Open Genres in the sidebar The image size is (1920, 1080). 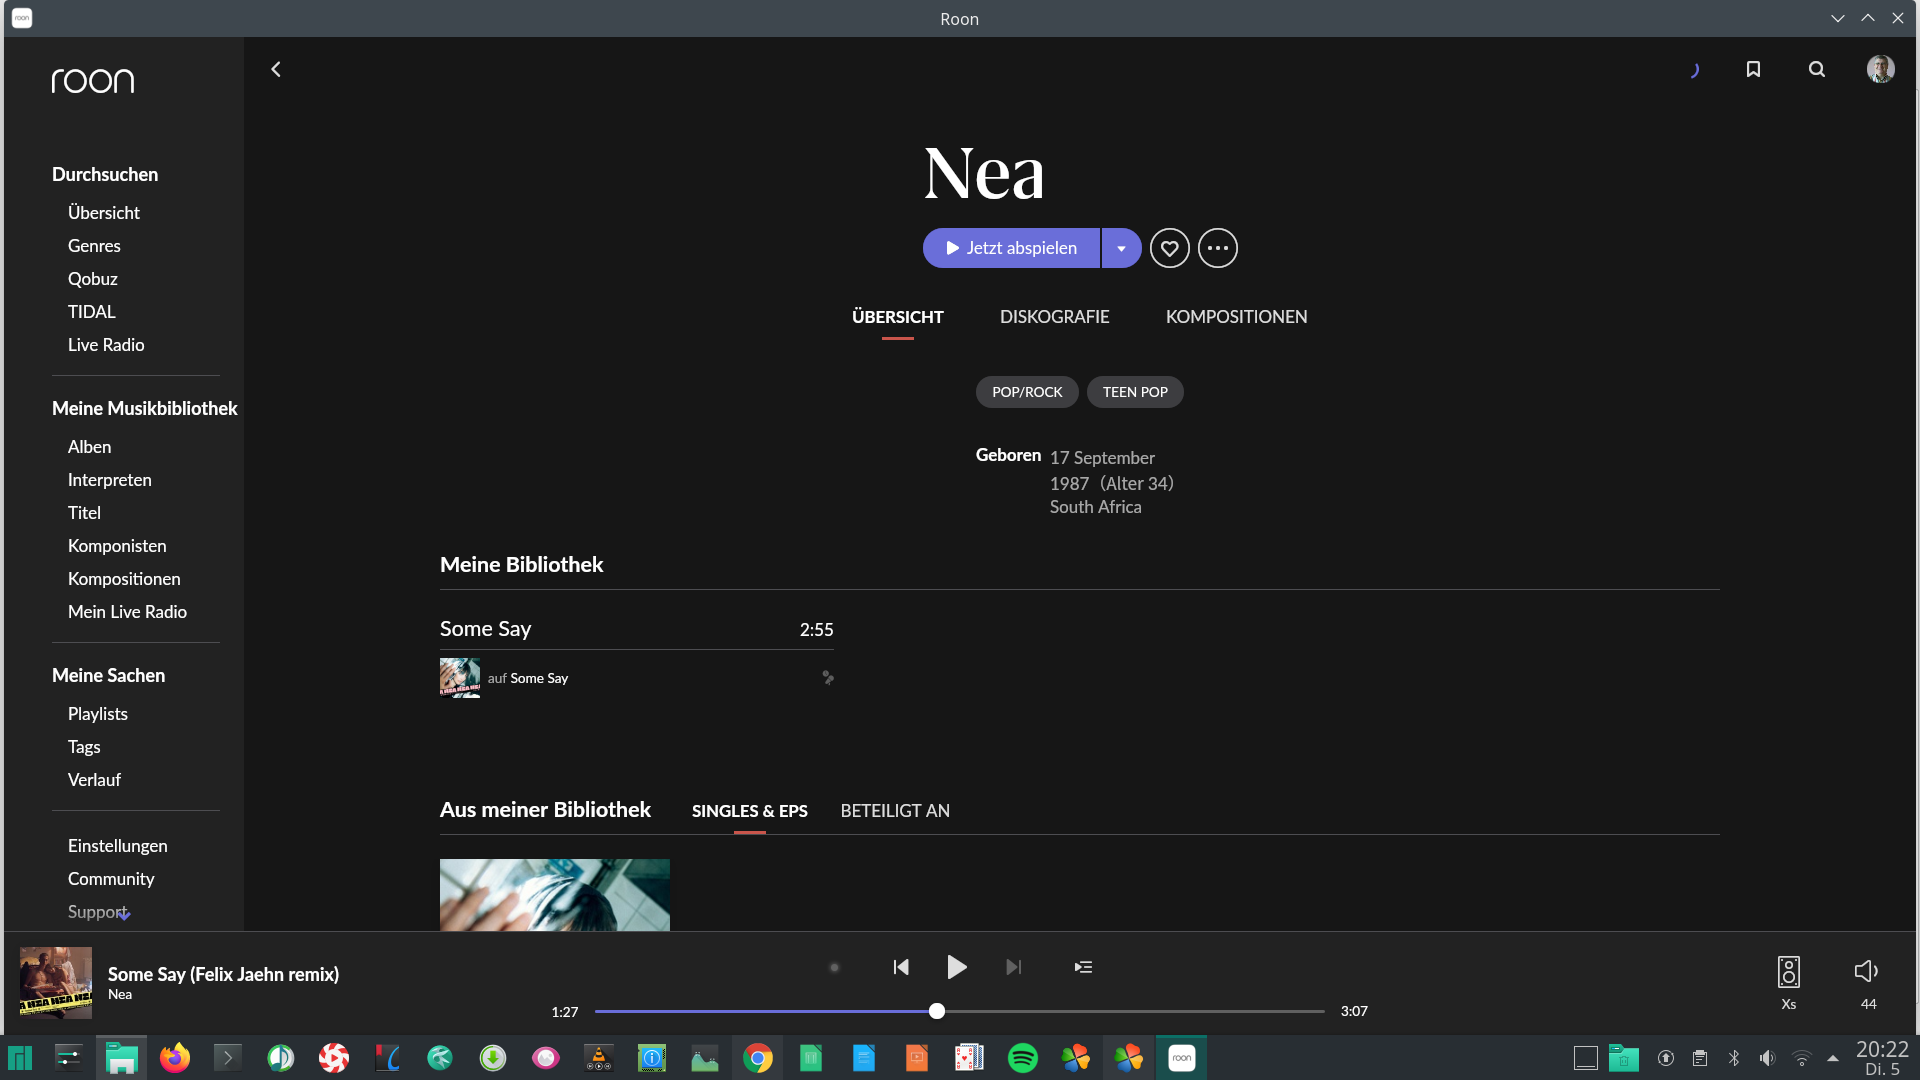[94, 246]
